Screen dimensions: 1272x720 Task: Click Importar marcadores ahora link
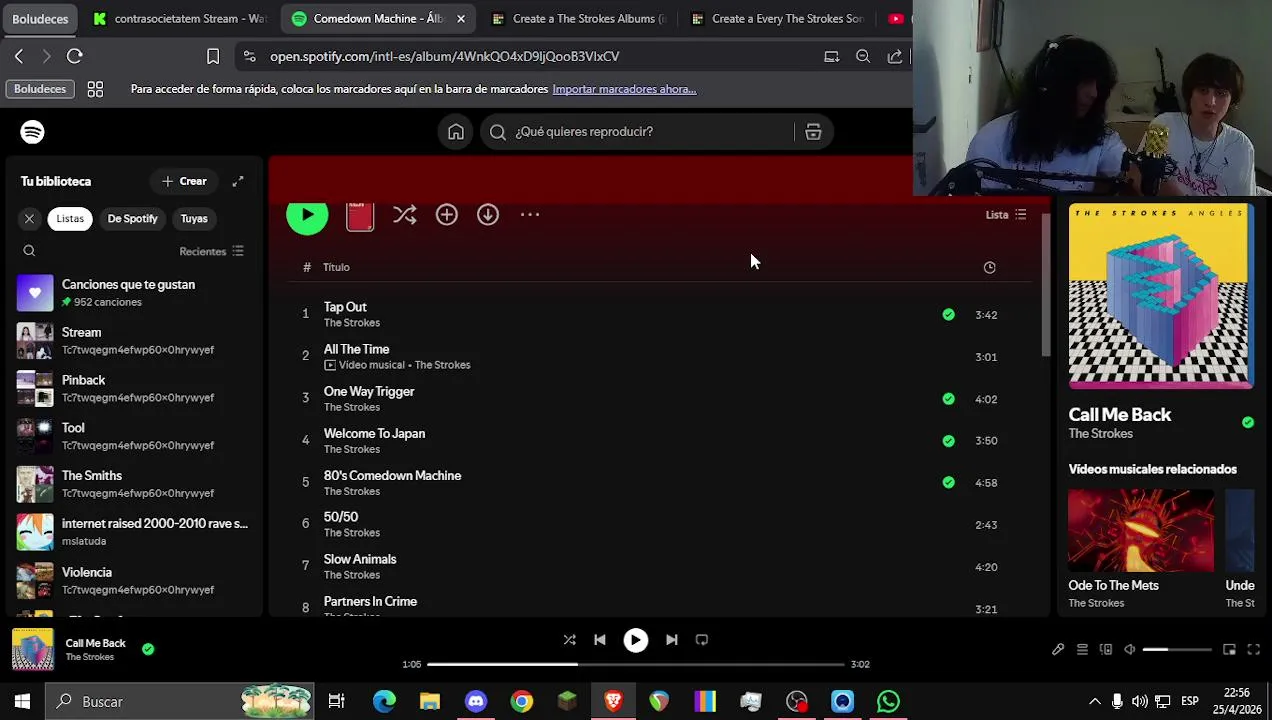[x=624, y=89]
